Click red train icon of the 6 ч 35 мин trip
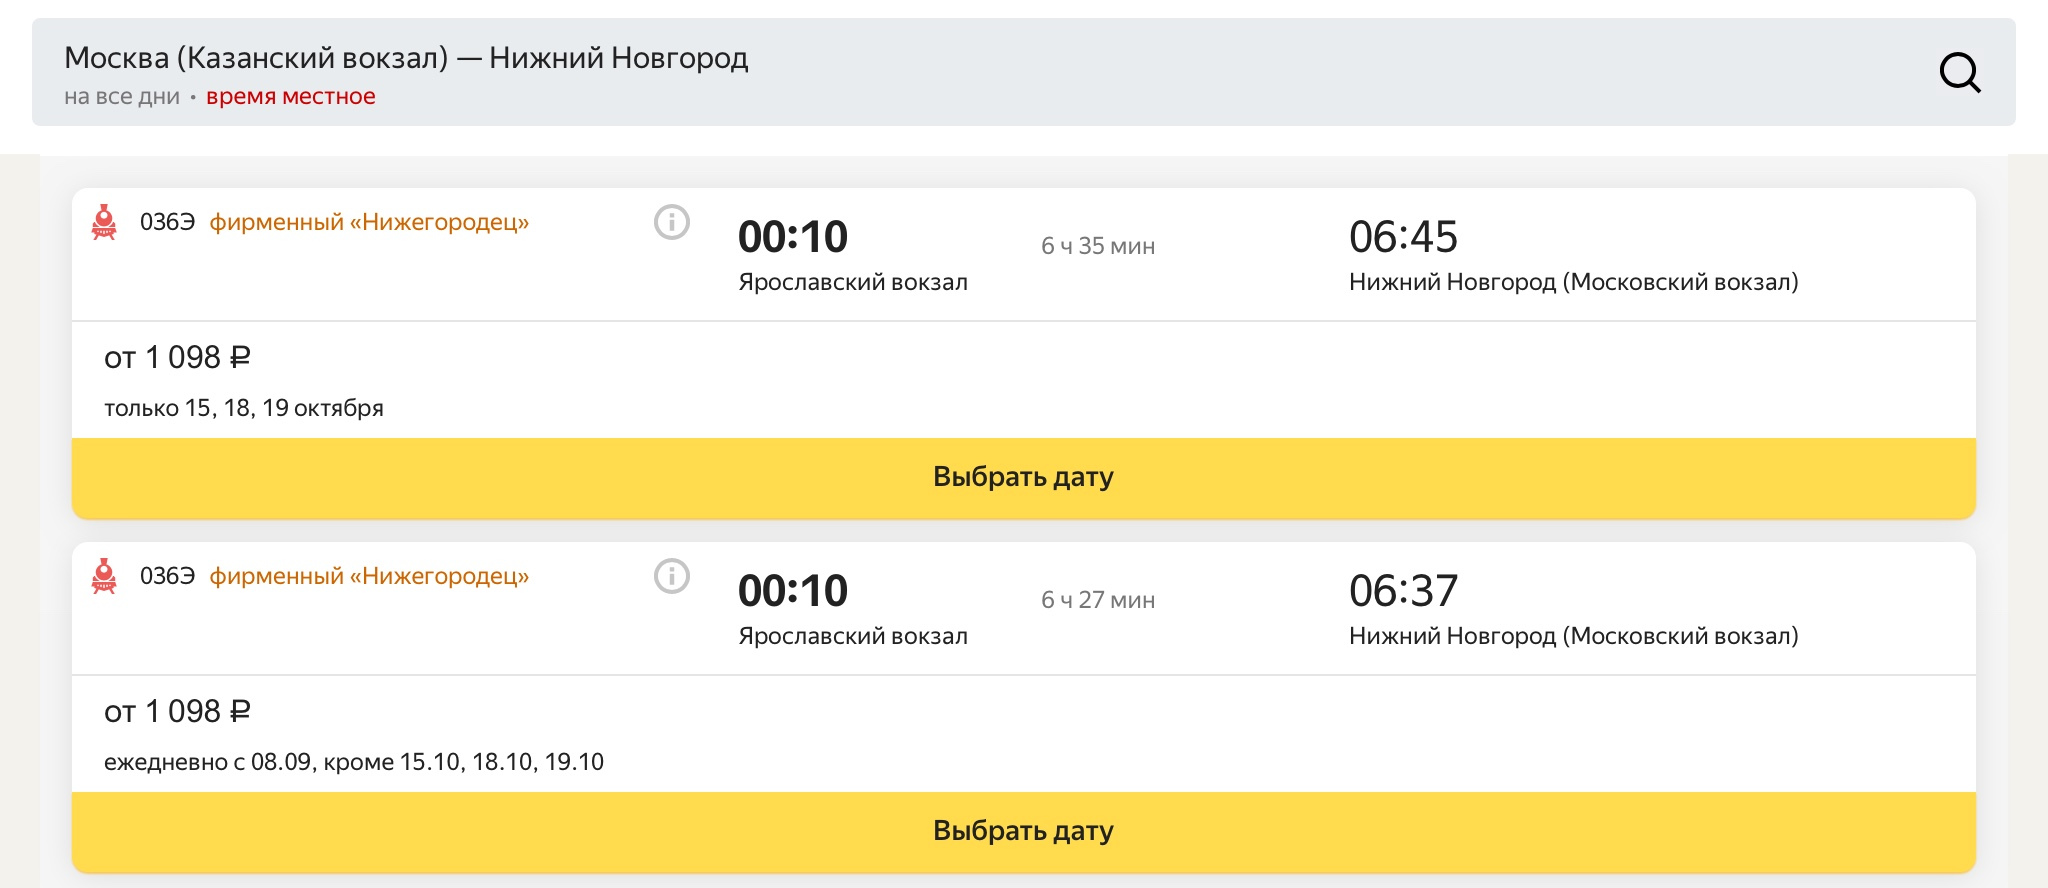Screen dimensions: 2048x888 tap(104, 222)
